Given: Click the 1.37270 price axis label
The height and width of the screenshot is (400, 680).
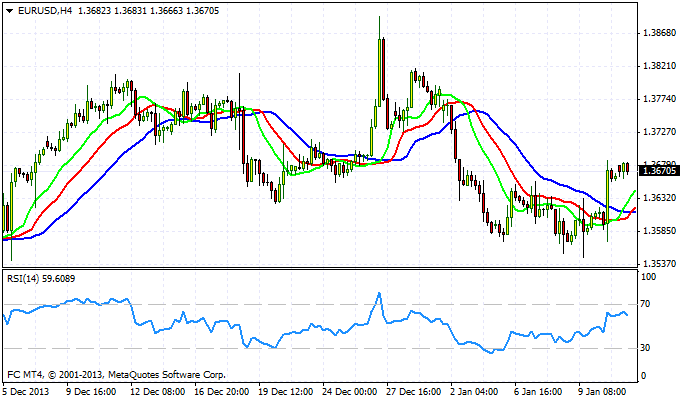Looking at the screenshot, I should [x=660, y=131].
